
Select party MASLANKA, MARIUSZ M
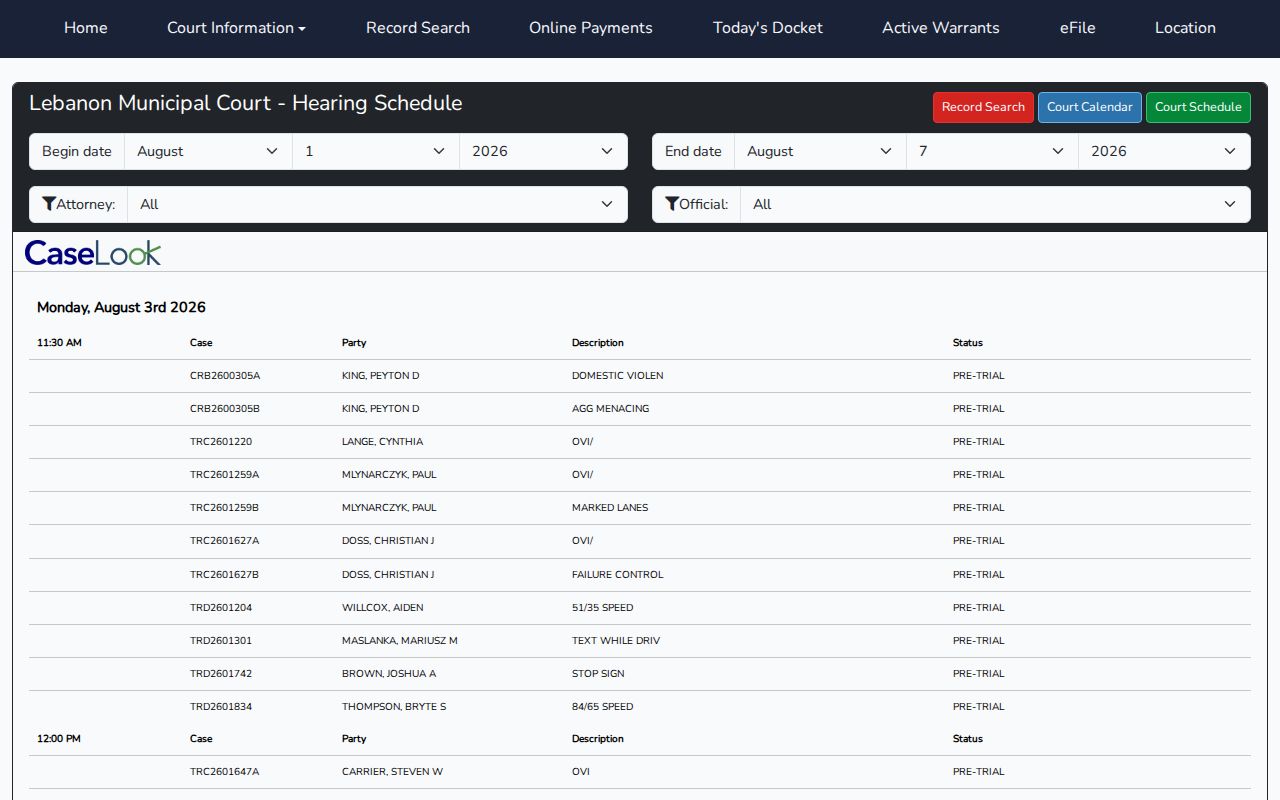399,641
